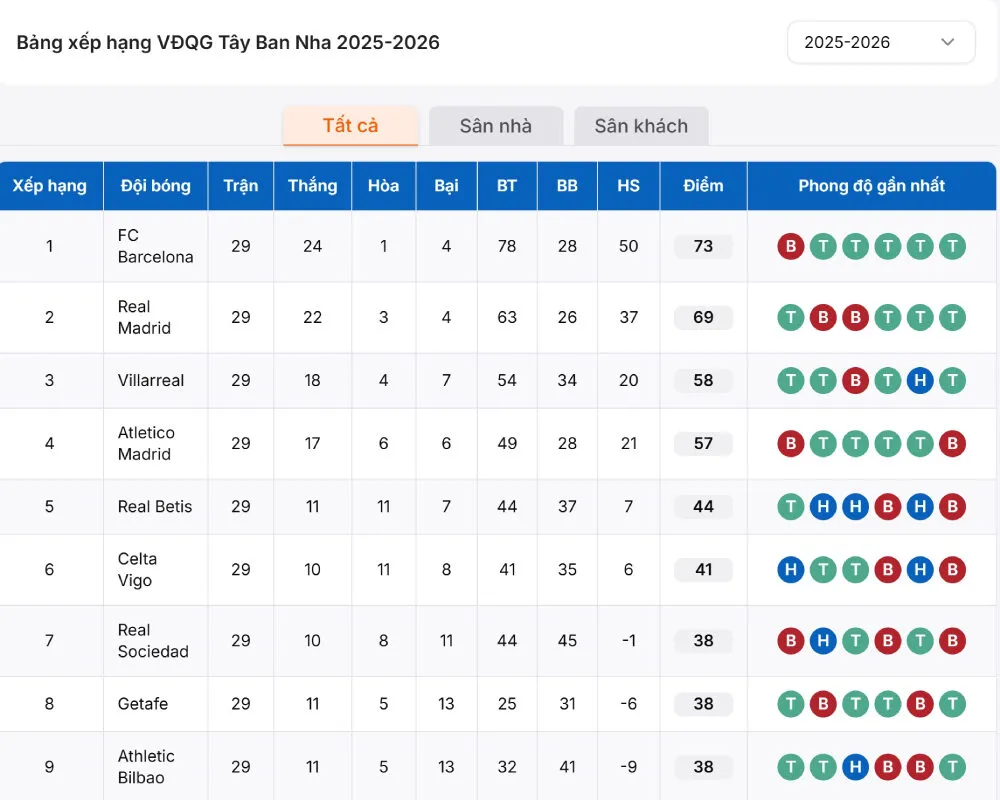Click the blue H badge in Real Sociedad row
The image size is (1000, 800).
coord(823,640)
